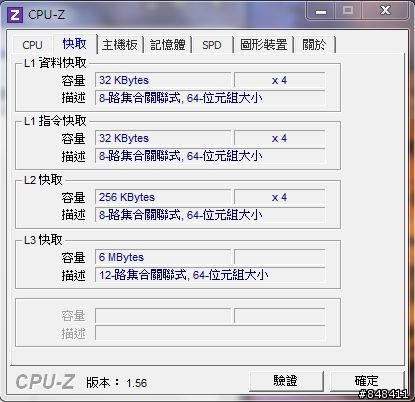Click the CPU-Z logo text at bottom

click(x=45, y=382)
